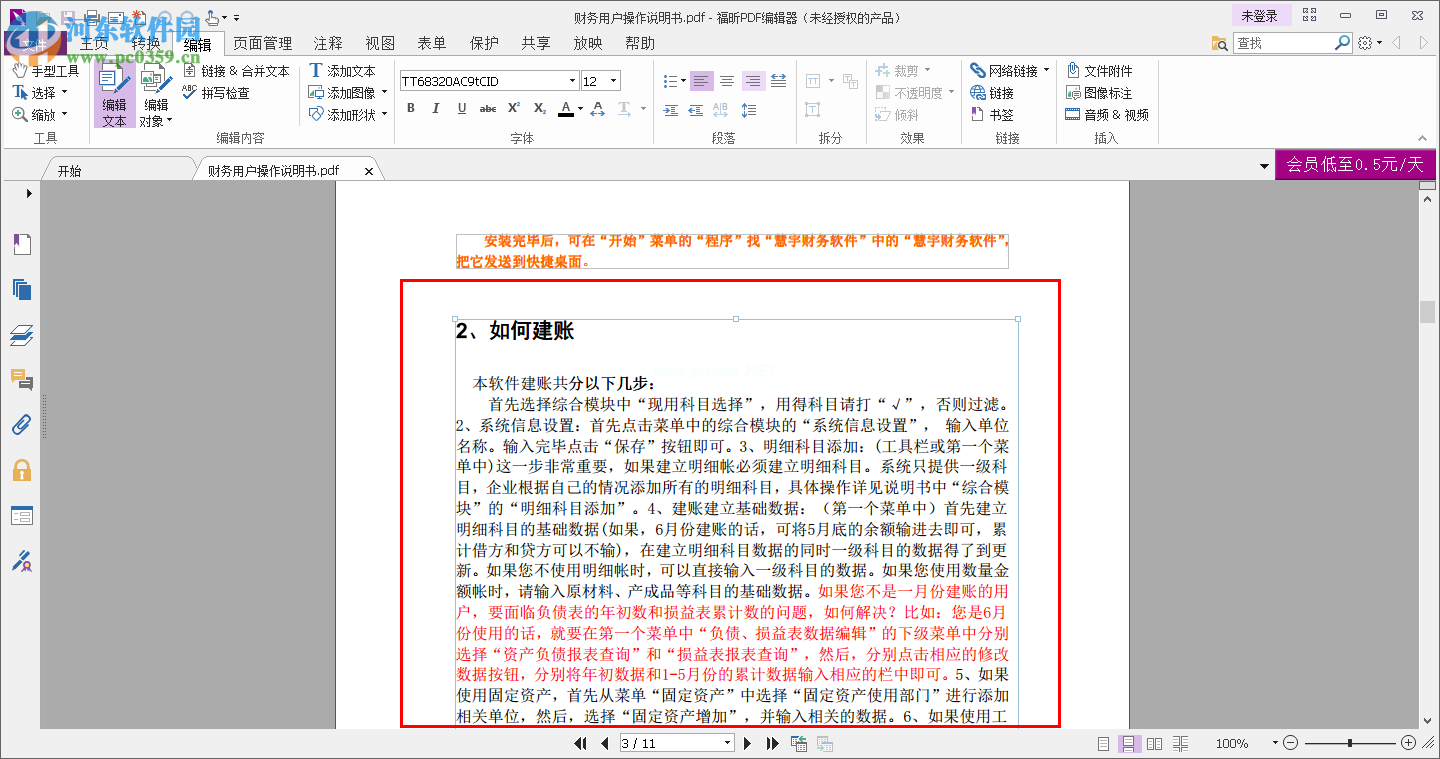Viewport: 1440px width, 759px height.
Task: Switch to single page view
Action: pyautogui.click(x=1103, y=744)
